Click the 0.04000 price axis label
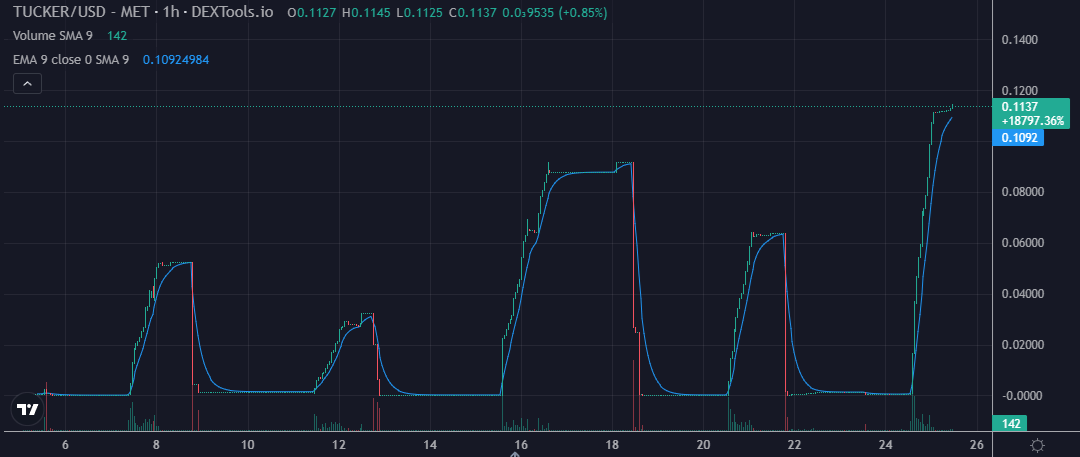 (x=1021, y=294)
